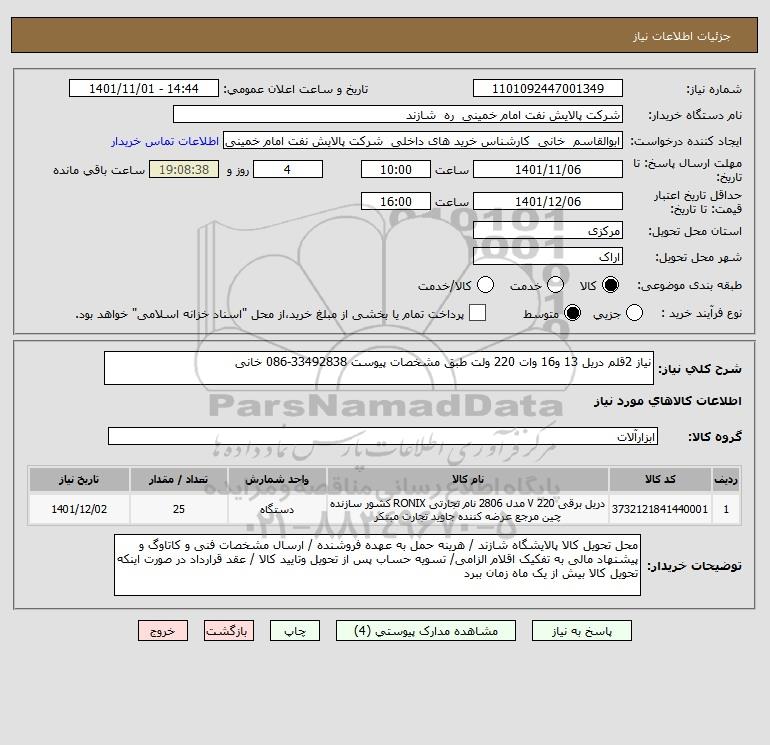
Task: Click product code cell 373212184144001
Action: point(660,509)
